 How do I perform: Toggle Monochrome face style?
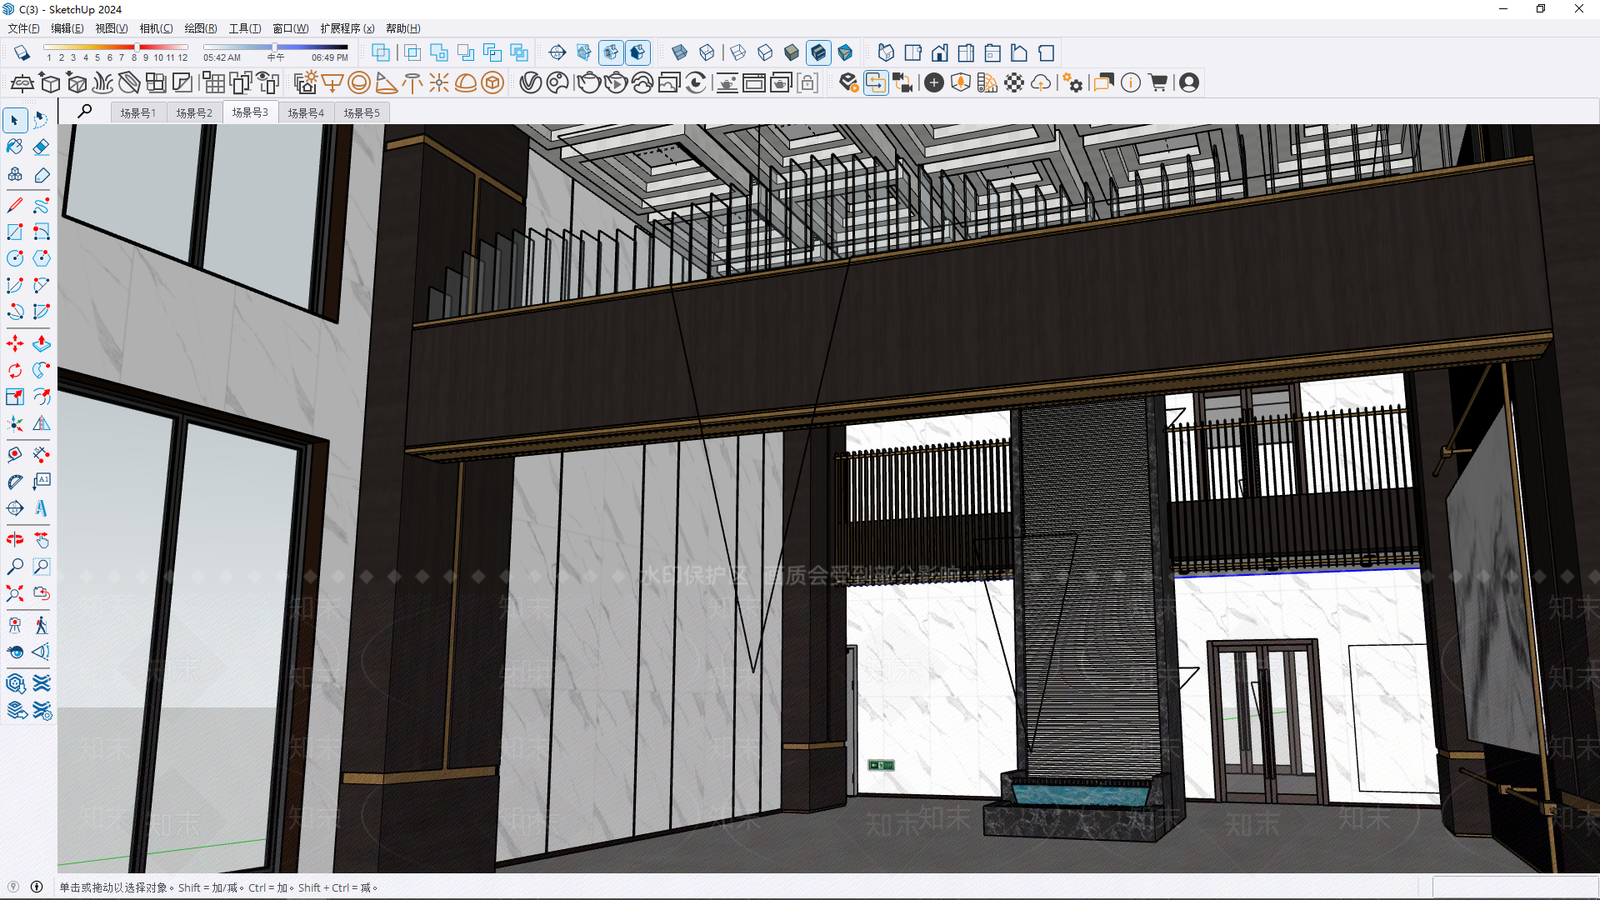(x=845, y=53)
